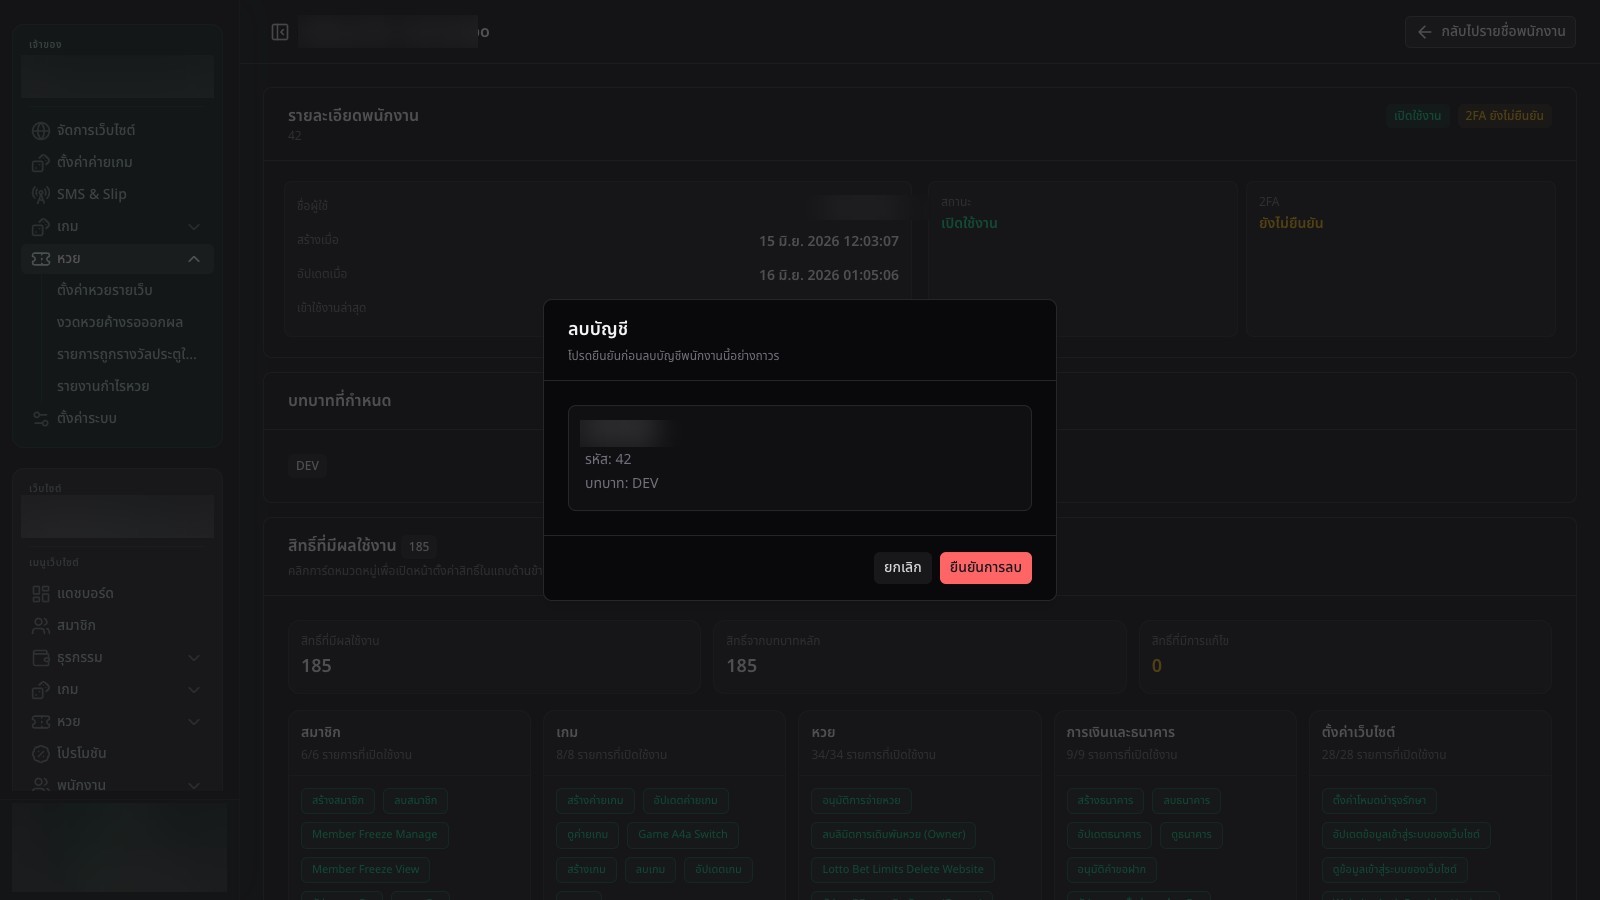1600x900 pixels.
Task: Expand ธุรกรรม submenu chevron
Action: (194, 658)
